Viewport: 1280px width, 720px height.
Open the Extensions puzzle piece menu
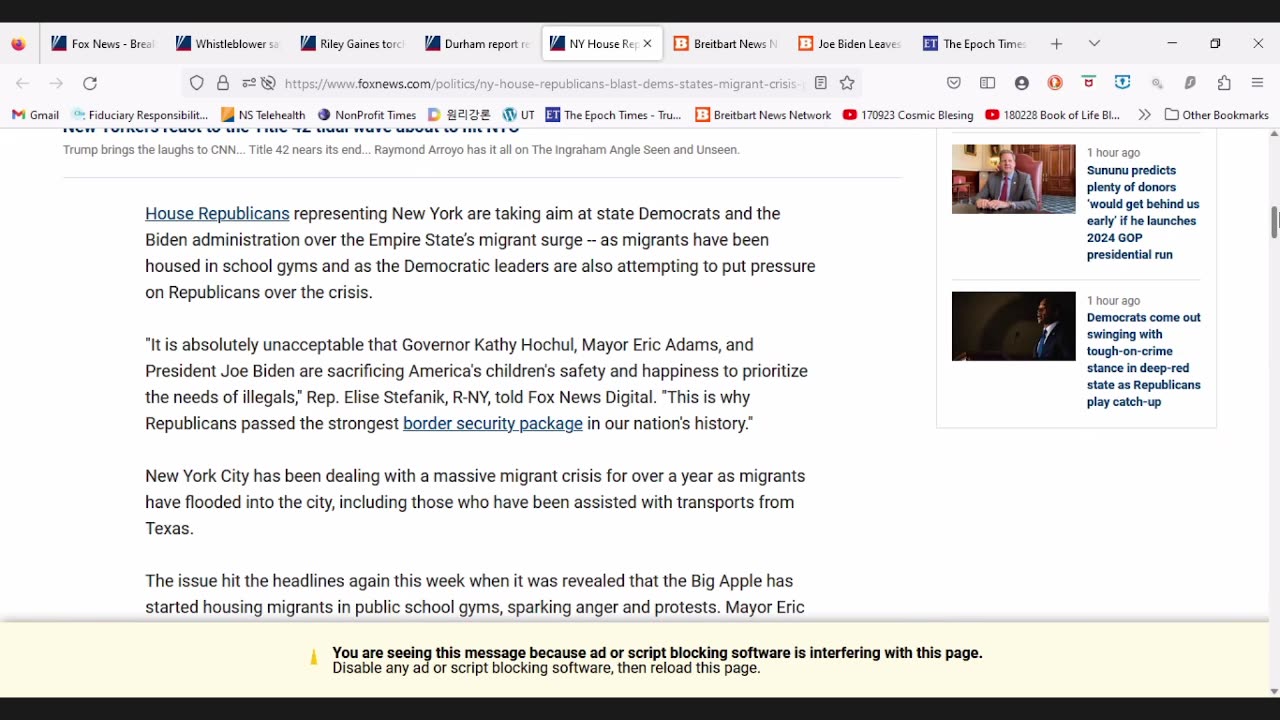pyautogui.click(x=1224, y=84)
